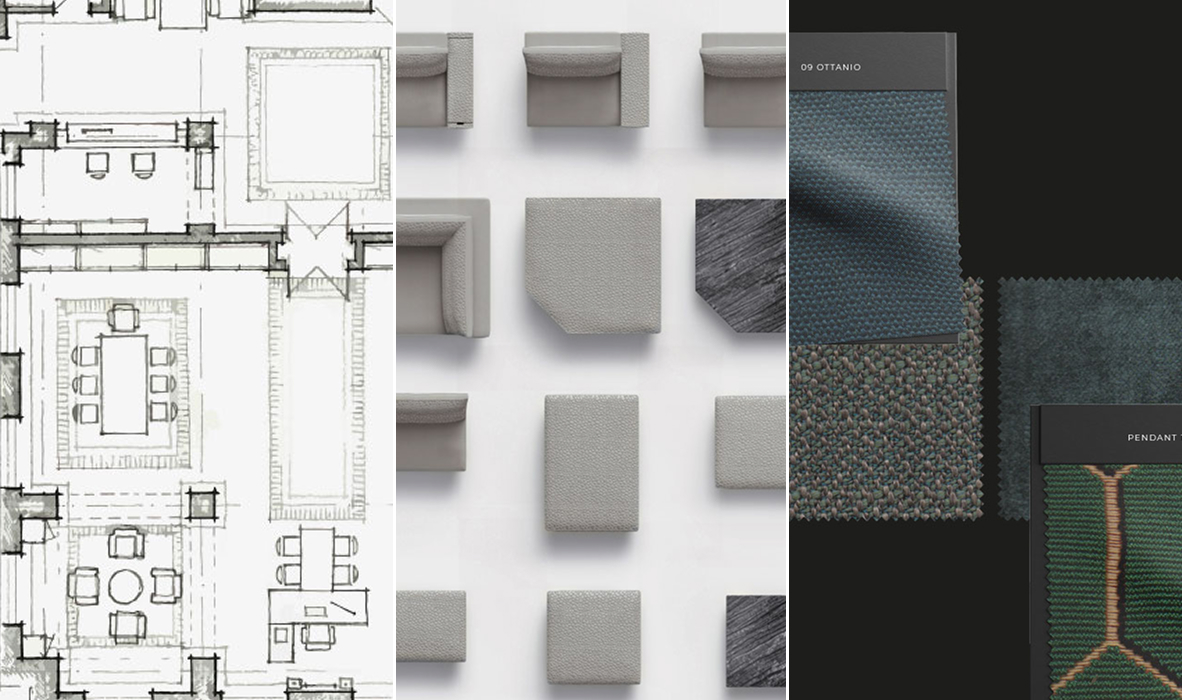Pick the top center gray armchair module
This screenshot has width=1182, height=700.
586,79
